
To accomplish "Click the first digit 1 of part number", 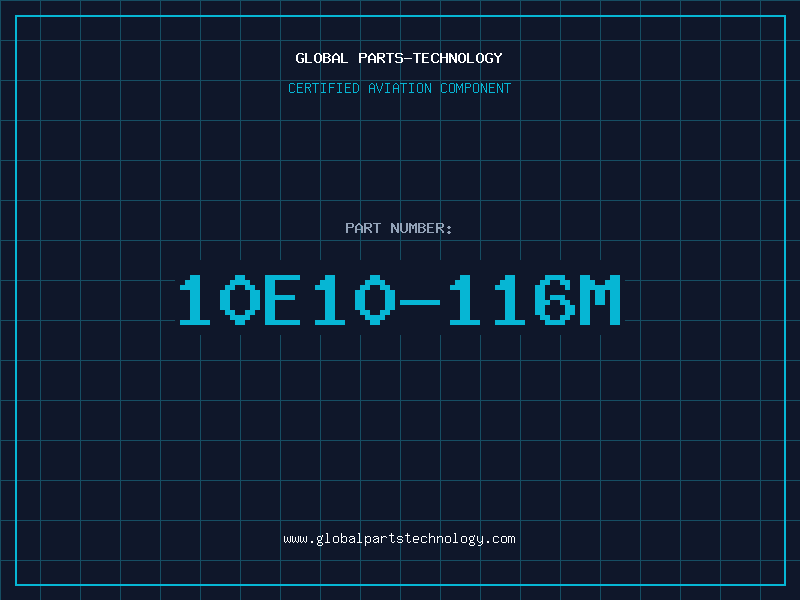I will pos(194,299).
